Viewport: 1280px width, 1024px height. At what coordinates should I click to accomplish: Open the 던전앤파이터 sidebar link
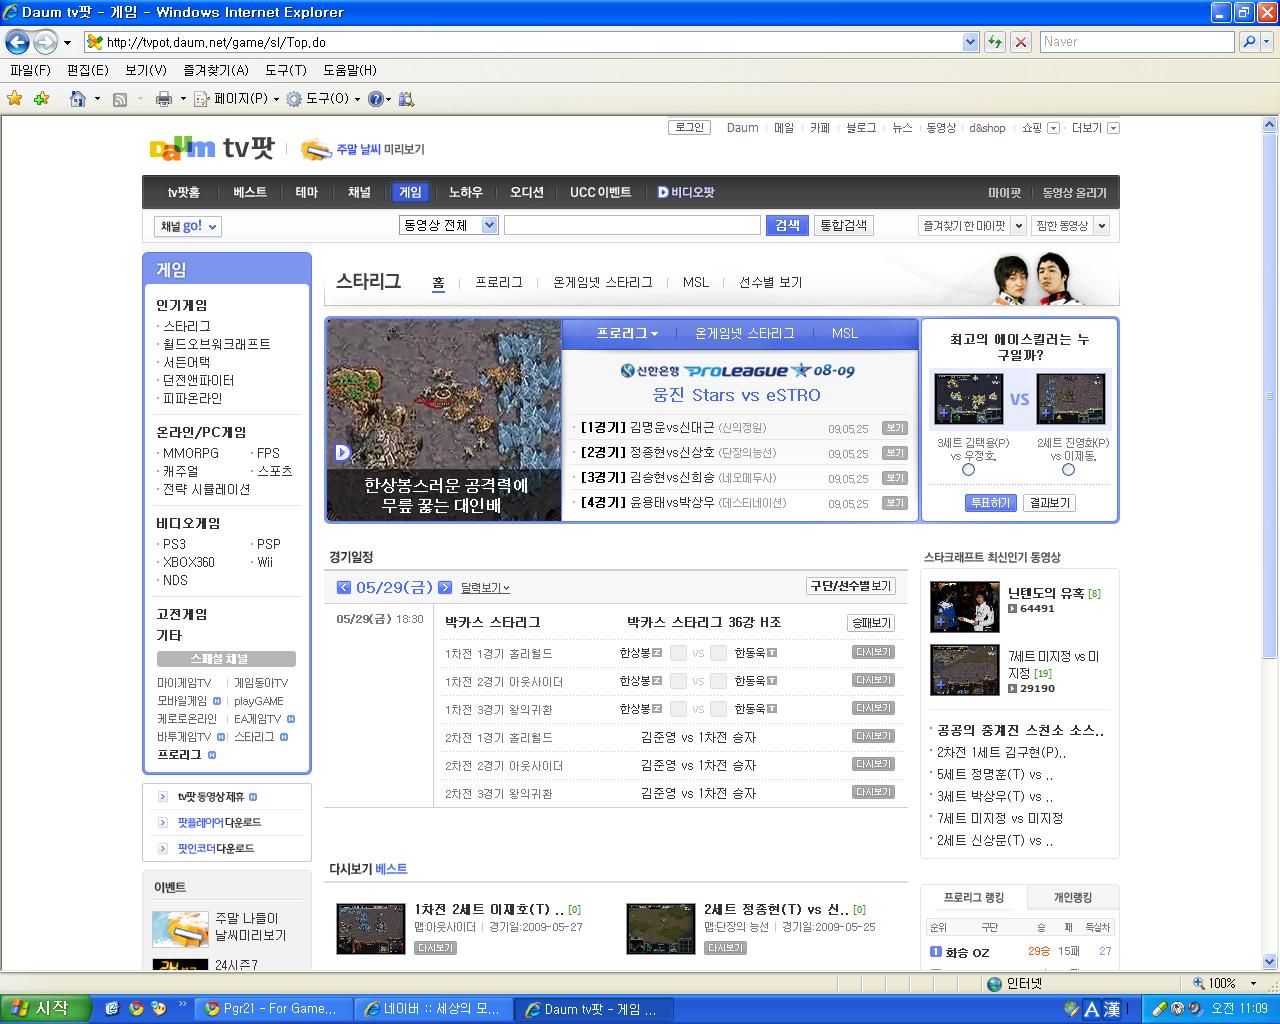tap(198, 380)
